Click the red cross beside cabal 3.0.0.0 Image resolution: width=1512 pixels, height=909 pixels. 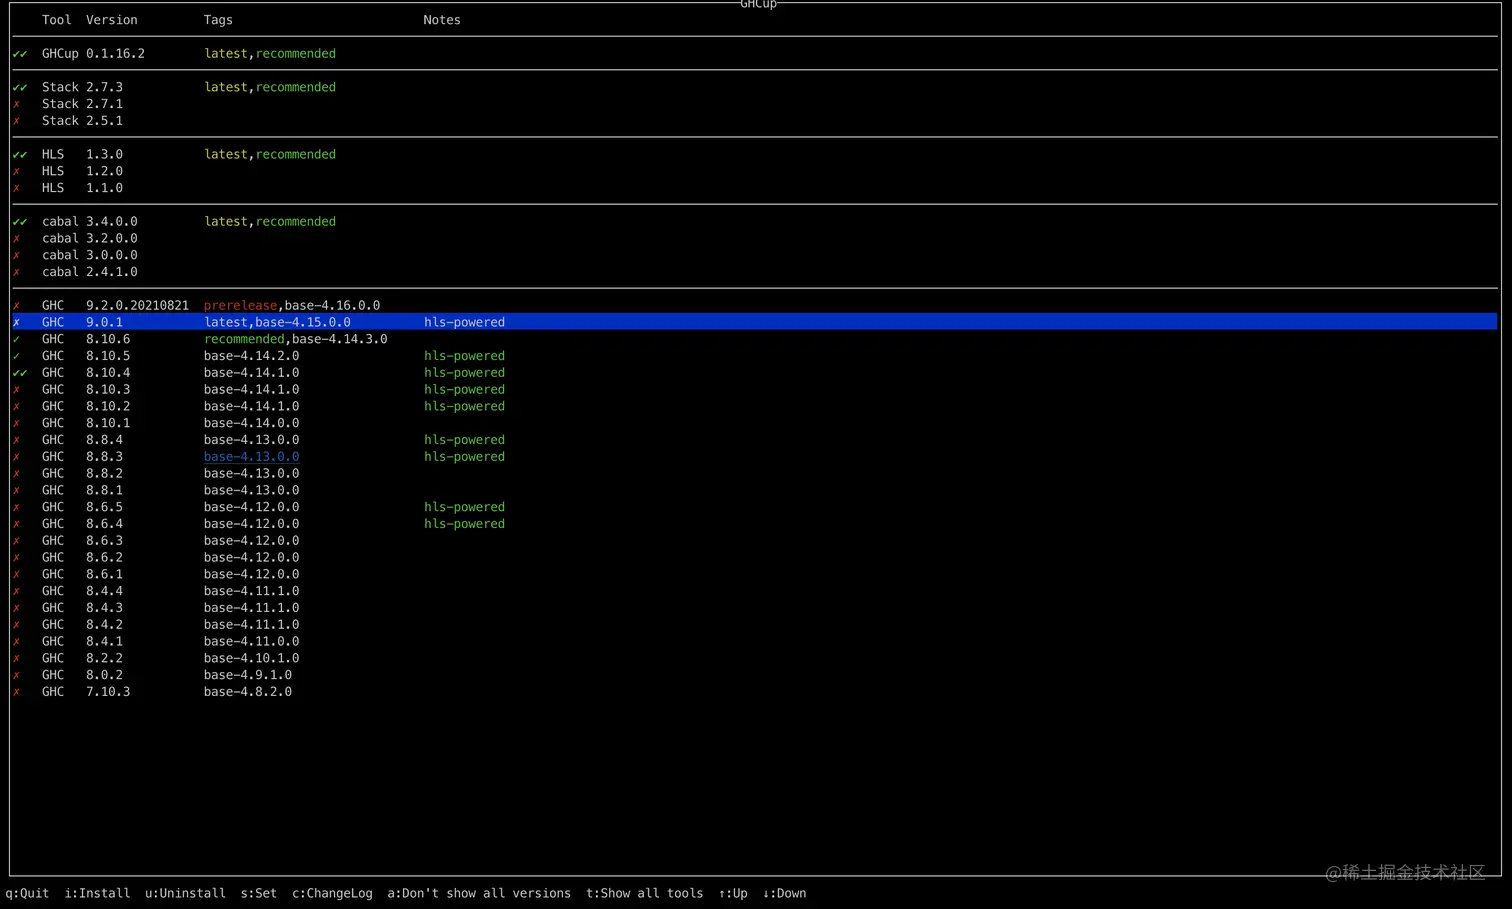[16, 256]
